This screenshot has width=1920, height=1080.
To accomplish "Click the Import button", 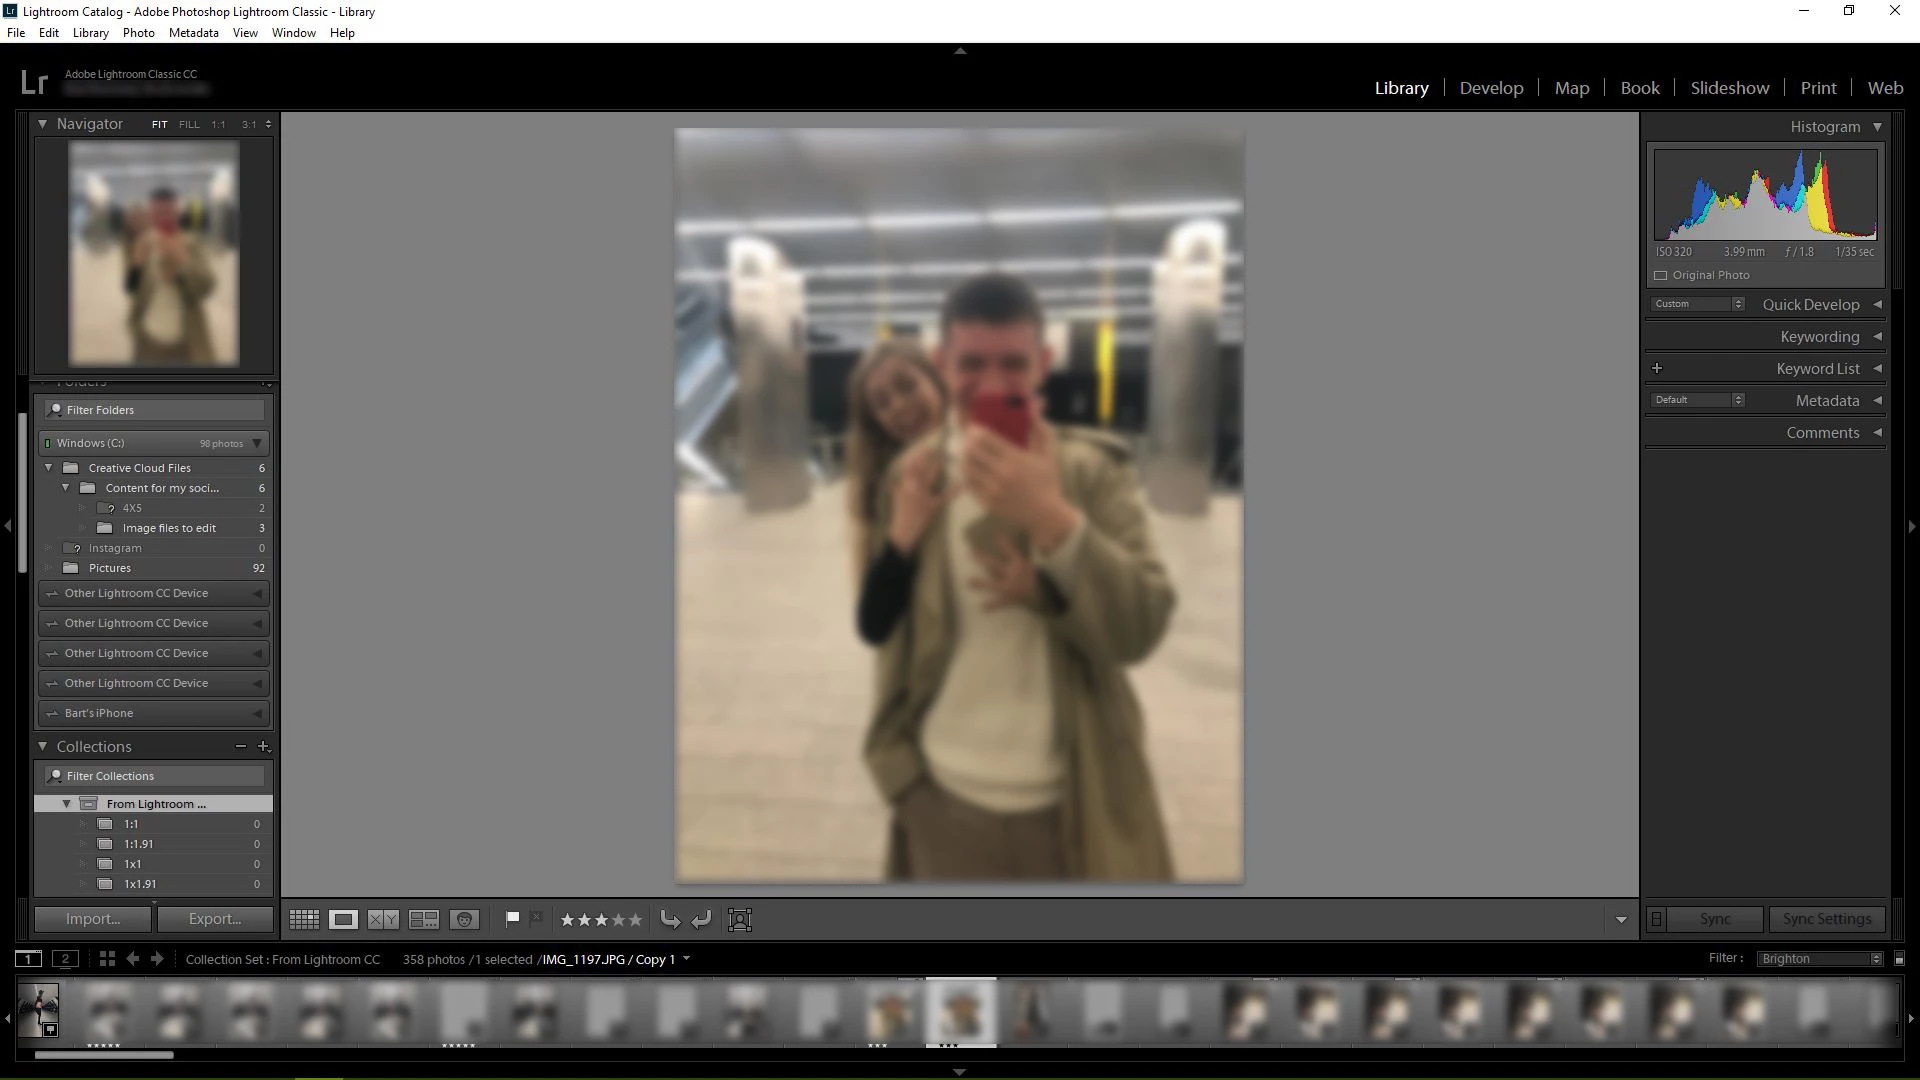I will coord(93,919).
